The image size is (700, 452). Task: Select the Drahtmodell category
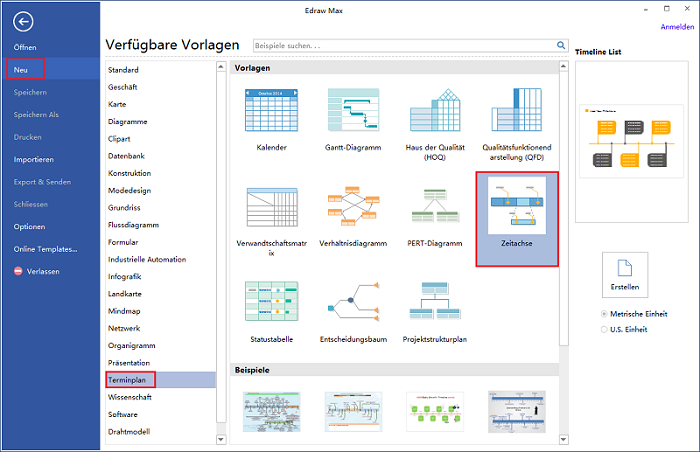point(129,432)
